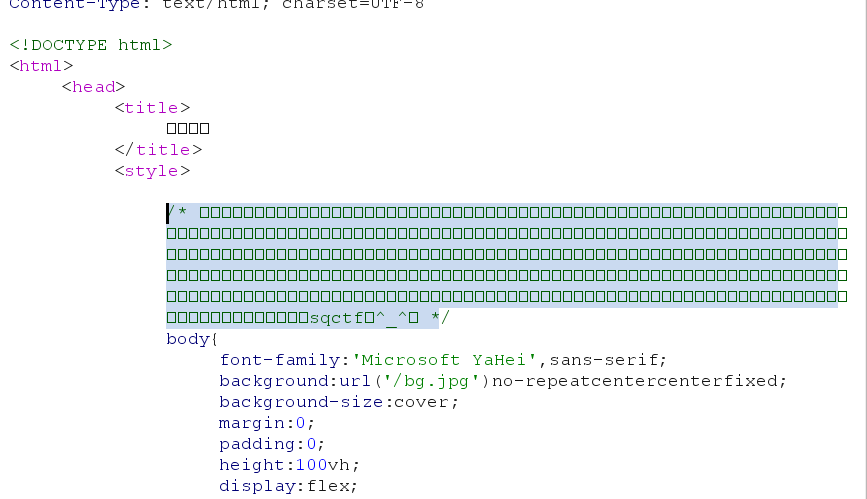
Task: Click the title text placeholder boxes
Action: click(x=187, y=129)
